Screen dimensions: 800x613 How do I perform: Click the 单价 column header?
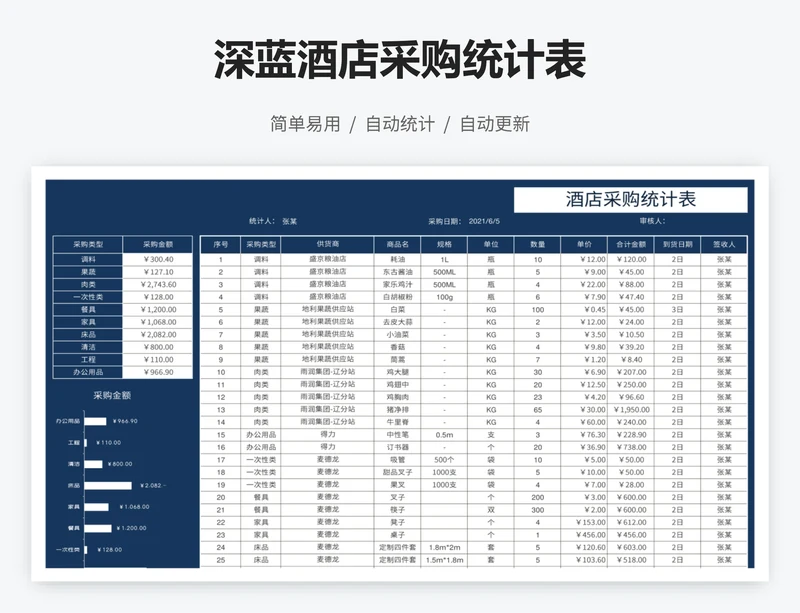[584, 244]
